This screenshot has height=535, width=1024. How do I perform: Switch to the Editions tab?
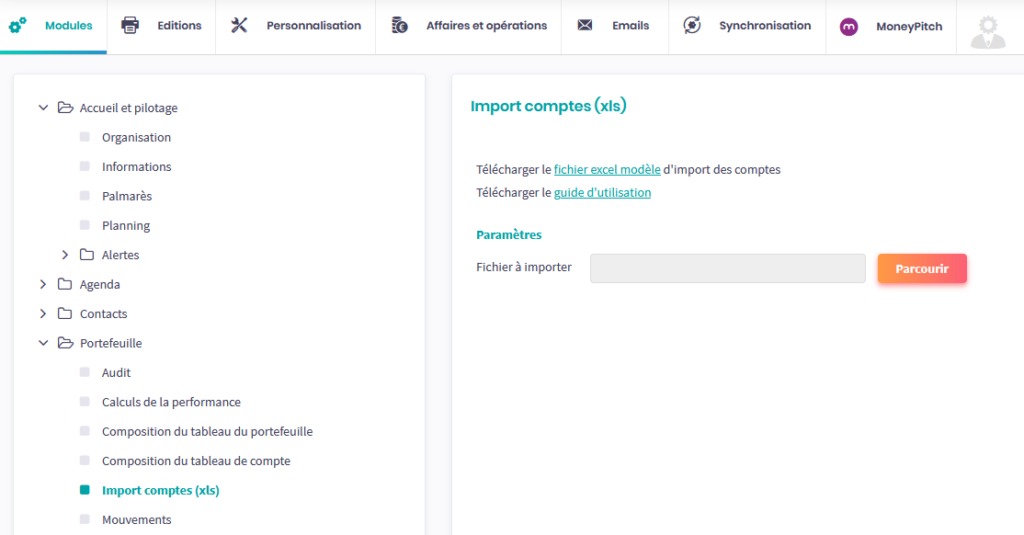(179, 26)
